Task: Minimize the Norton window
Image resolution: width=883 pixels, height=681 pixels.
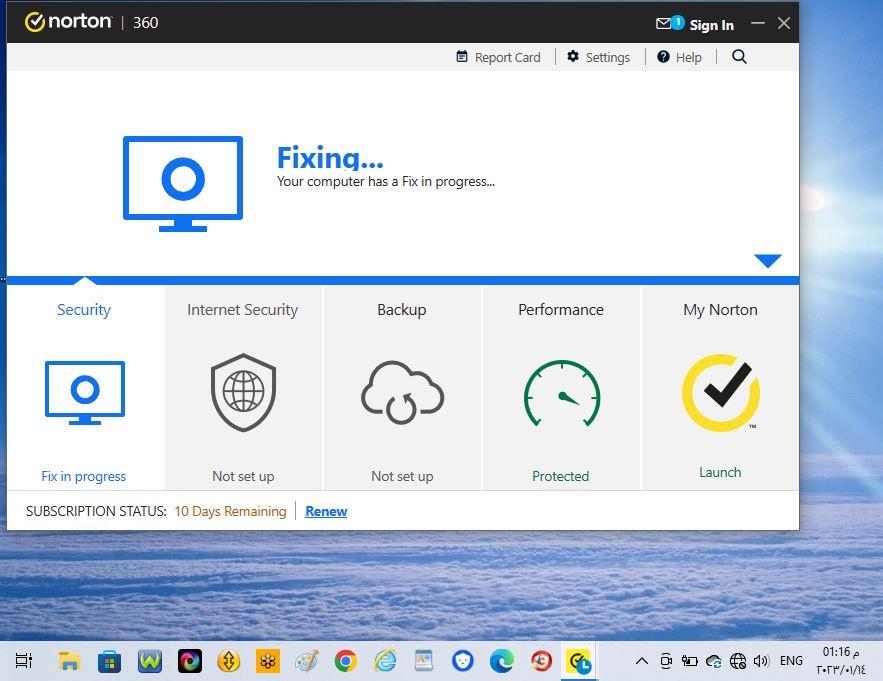Action: coord(758,23)
